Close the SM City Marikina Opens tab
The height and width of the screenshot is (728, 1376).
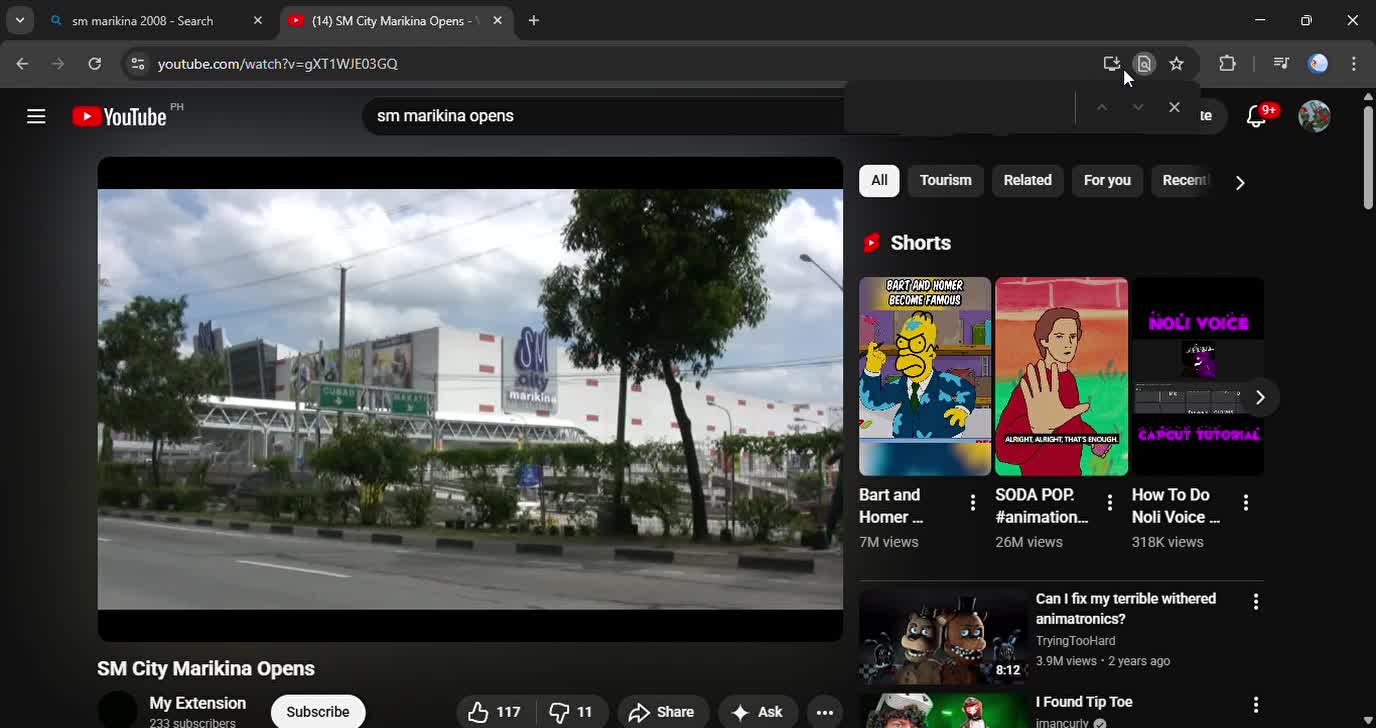498,20
